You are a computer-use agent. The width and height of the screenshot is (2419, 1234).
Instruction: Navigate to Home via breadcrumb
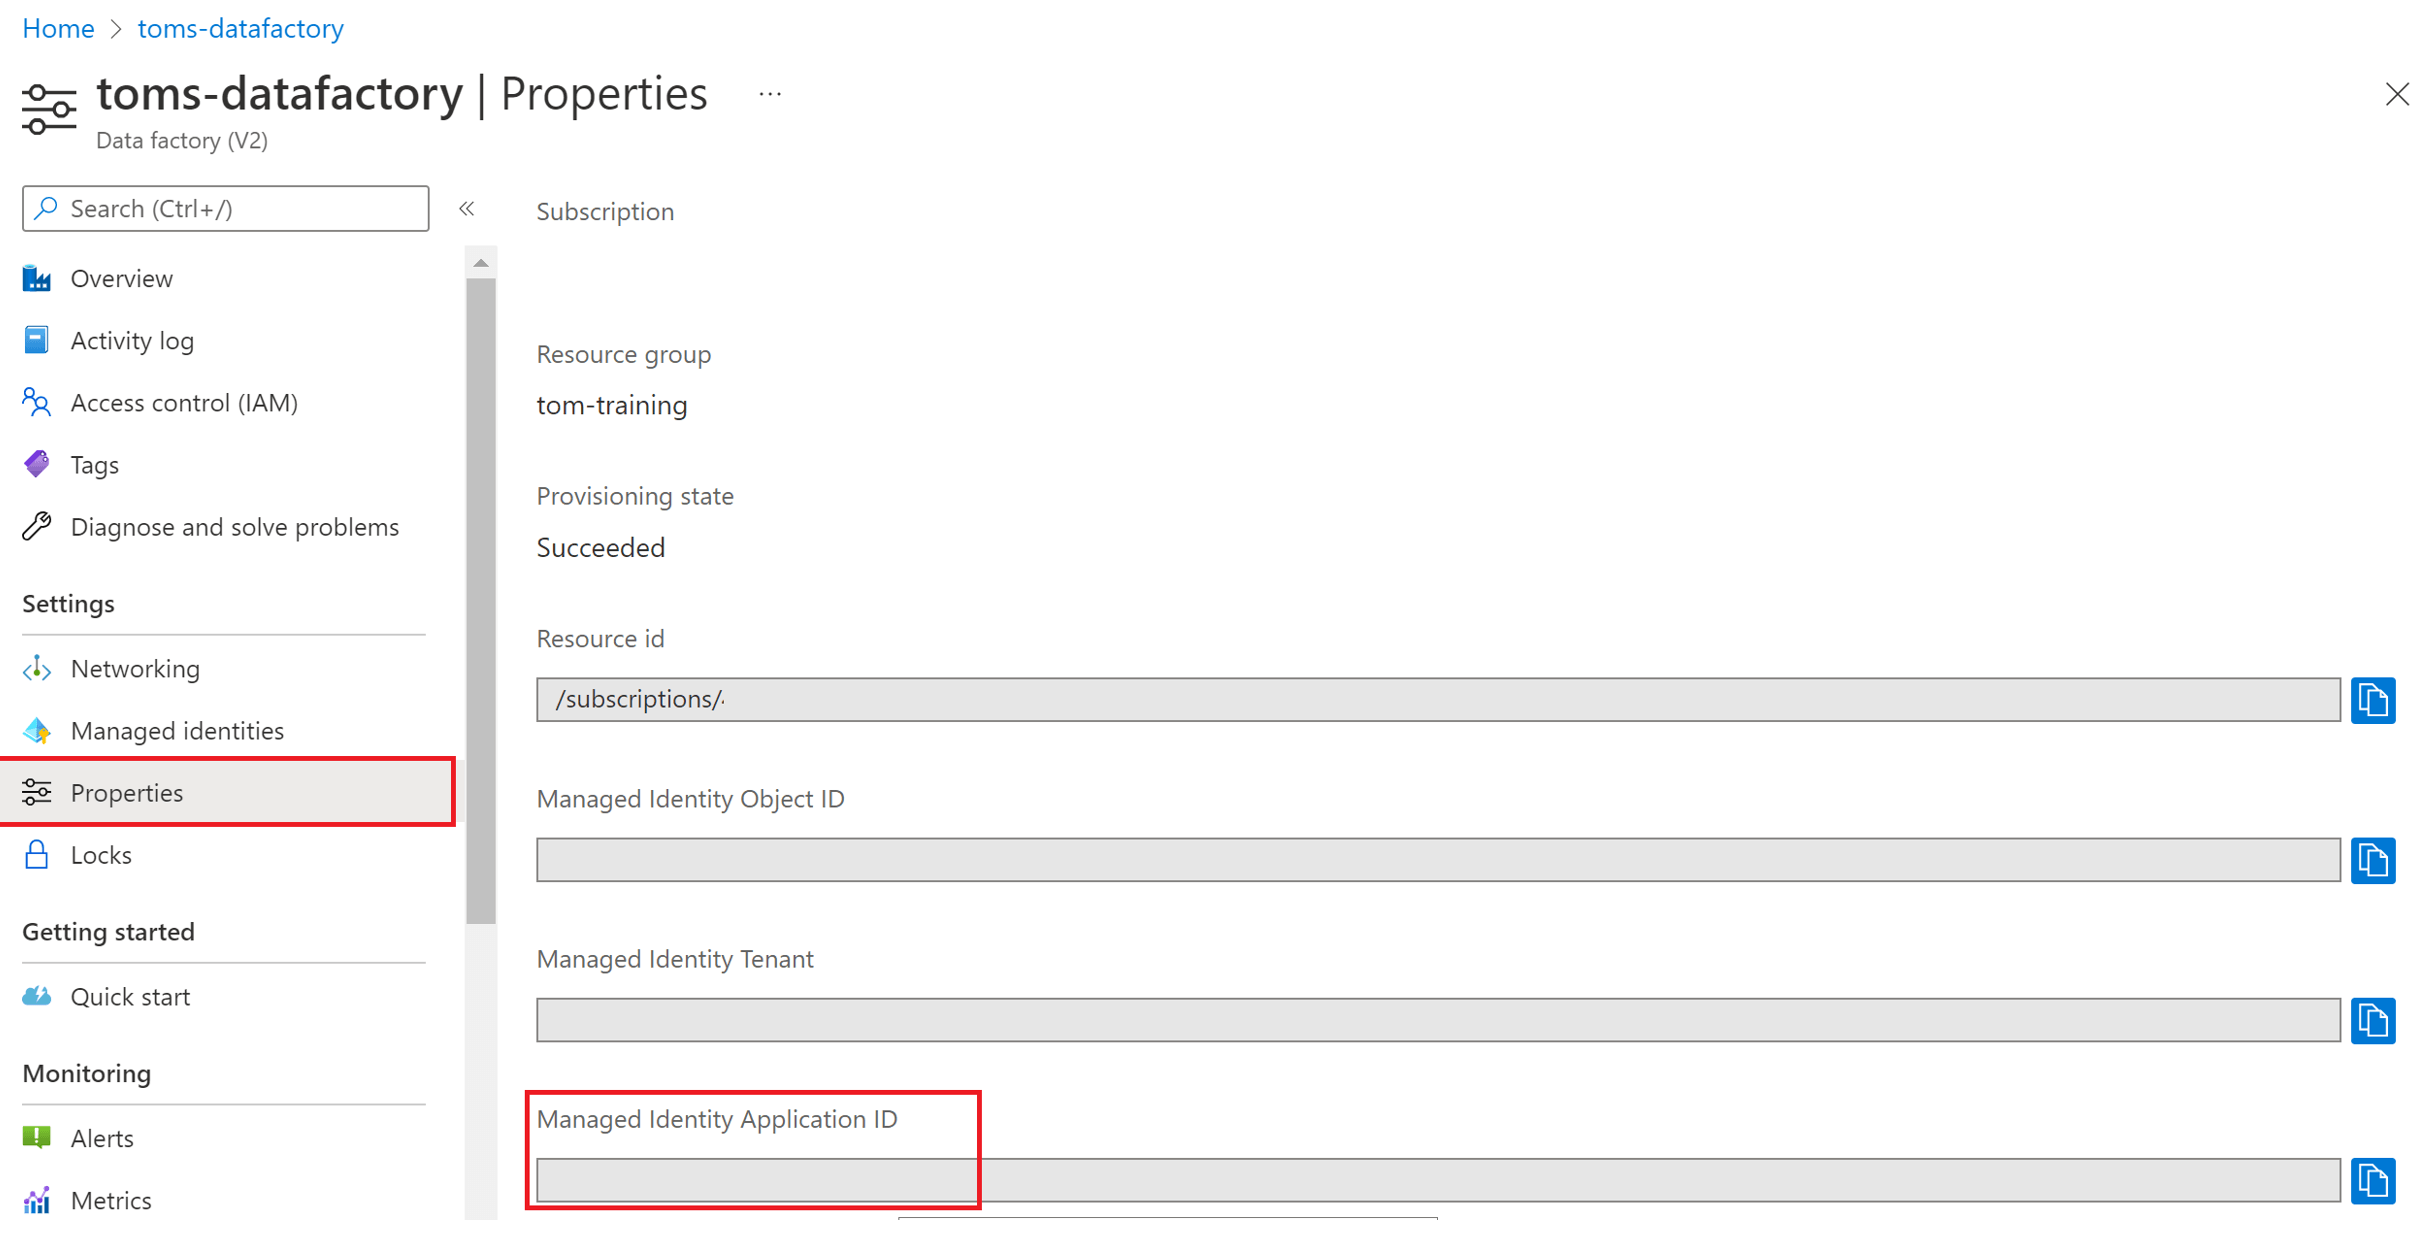point(57,28)
